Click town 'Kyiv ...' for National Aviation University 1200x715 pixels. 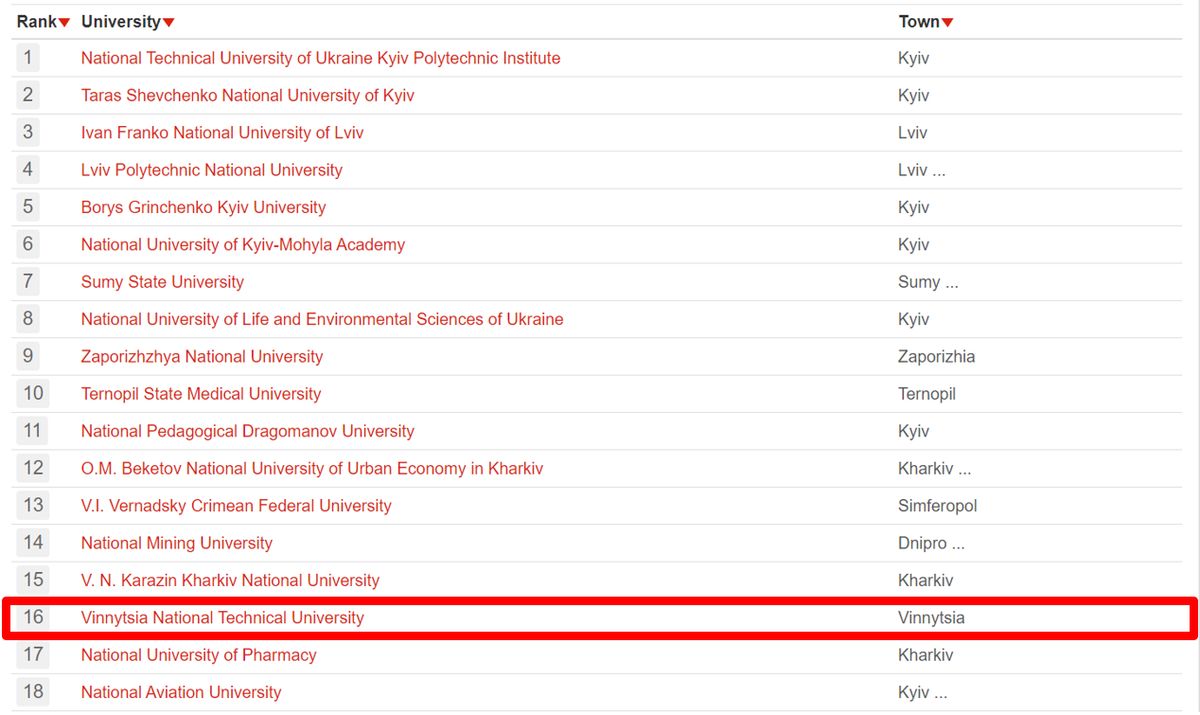922,692
